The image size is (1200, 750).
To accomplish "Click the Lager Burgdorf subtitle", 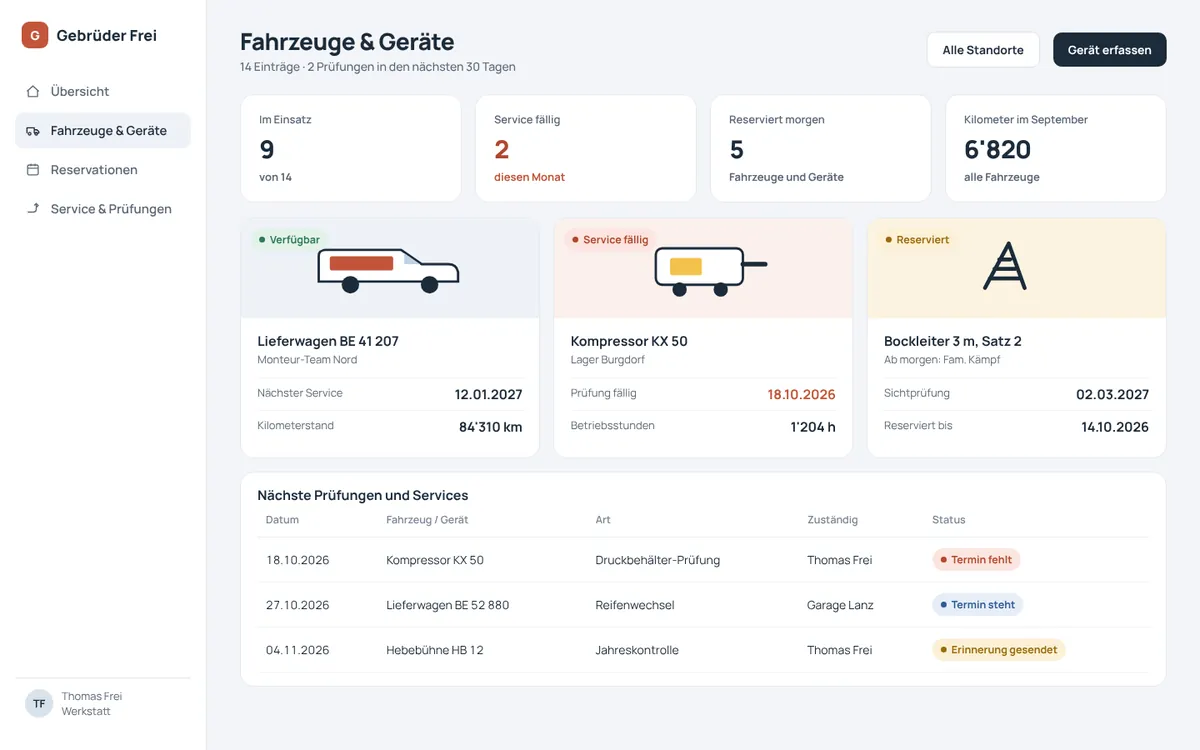I will 607,360.
